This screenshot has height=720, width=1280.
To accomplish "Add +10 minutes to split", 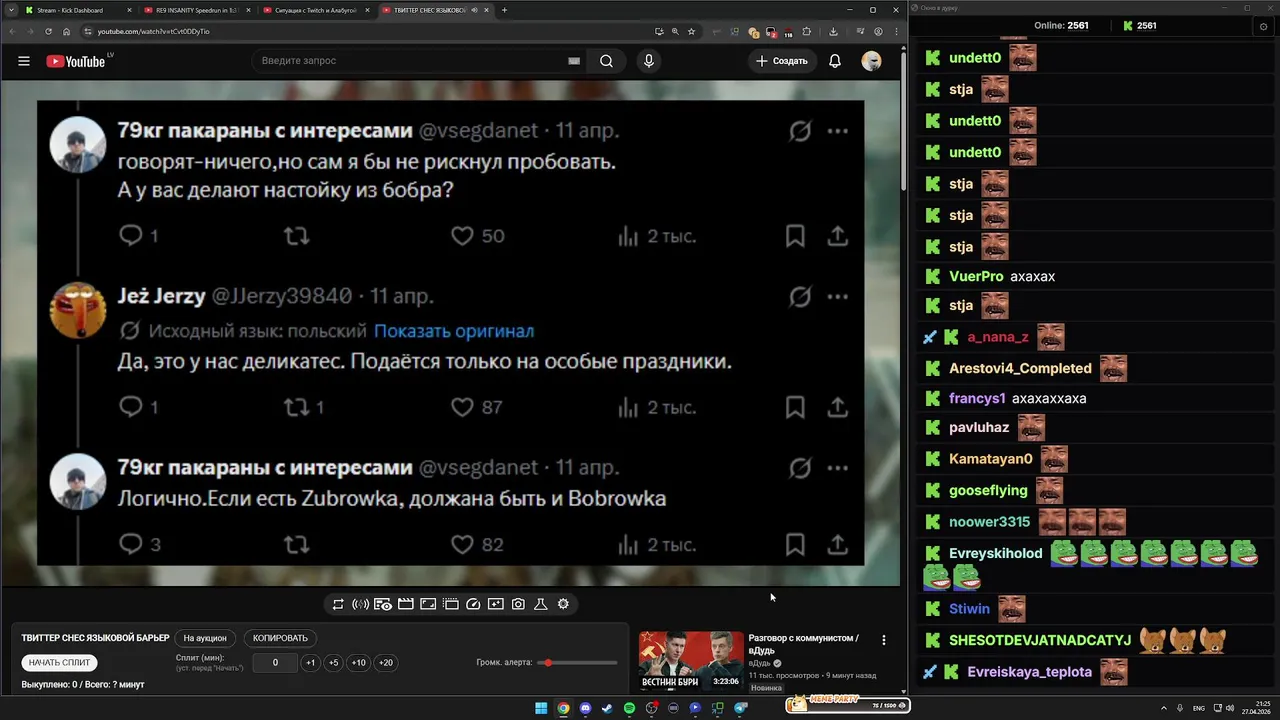I will pos(358,663).
